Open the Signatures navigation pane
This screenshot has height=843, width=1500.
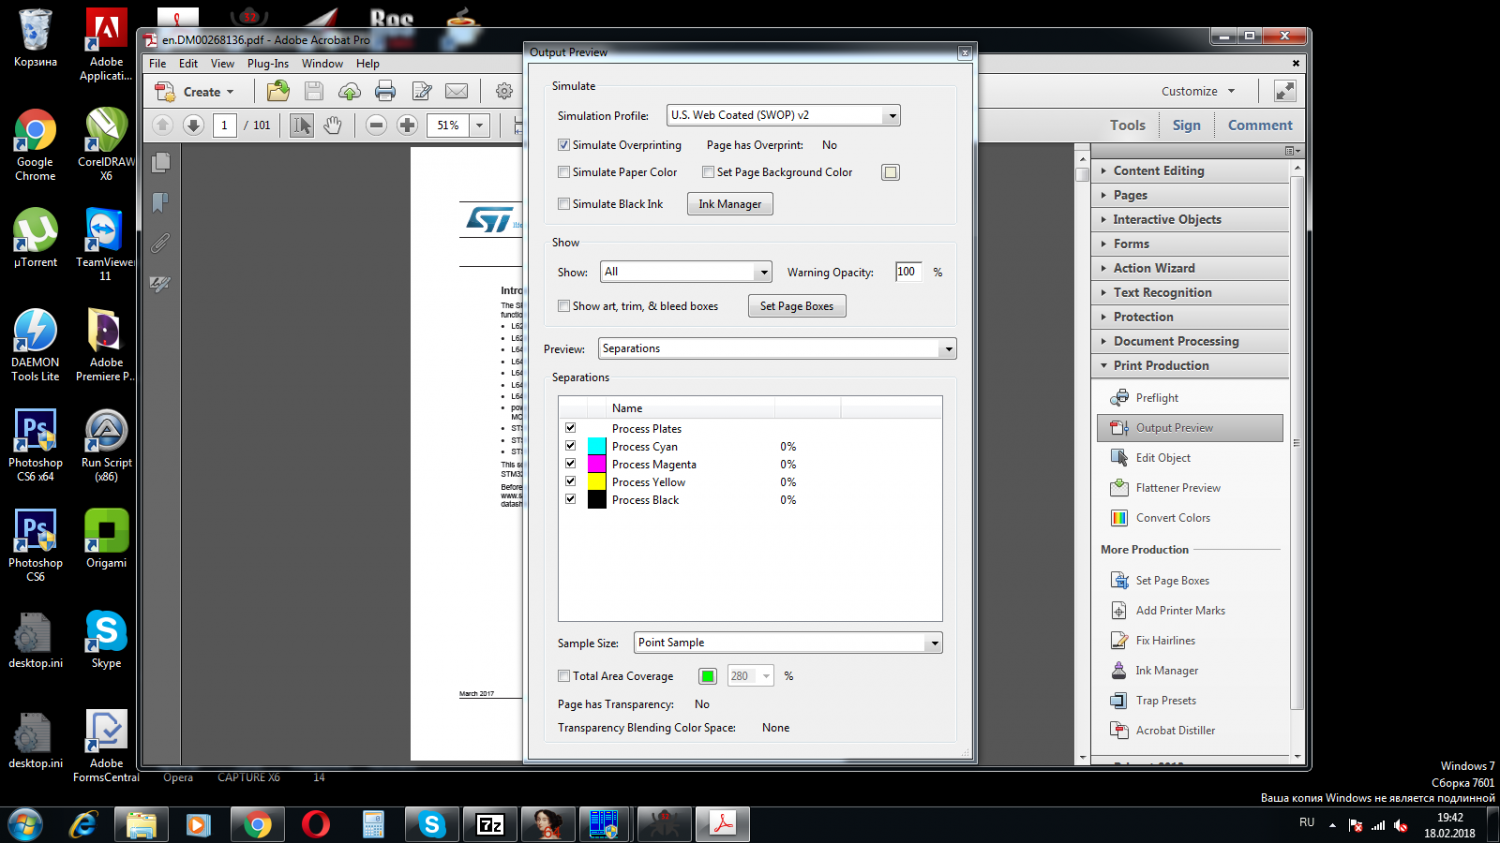[x=160, y=284]
